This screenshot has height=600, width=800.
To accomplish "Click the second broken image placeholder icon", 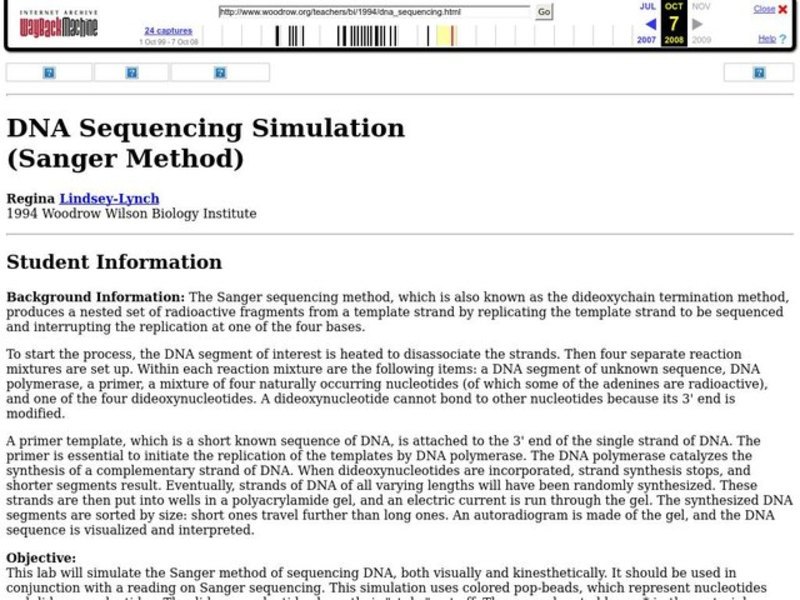I will pos(131,72).
